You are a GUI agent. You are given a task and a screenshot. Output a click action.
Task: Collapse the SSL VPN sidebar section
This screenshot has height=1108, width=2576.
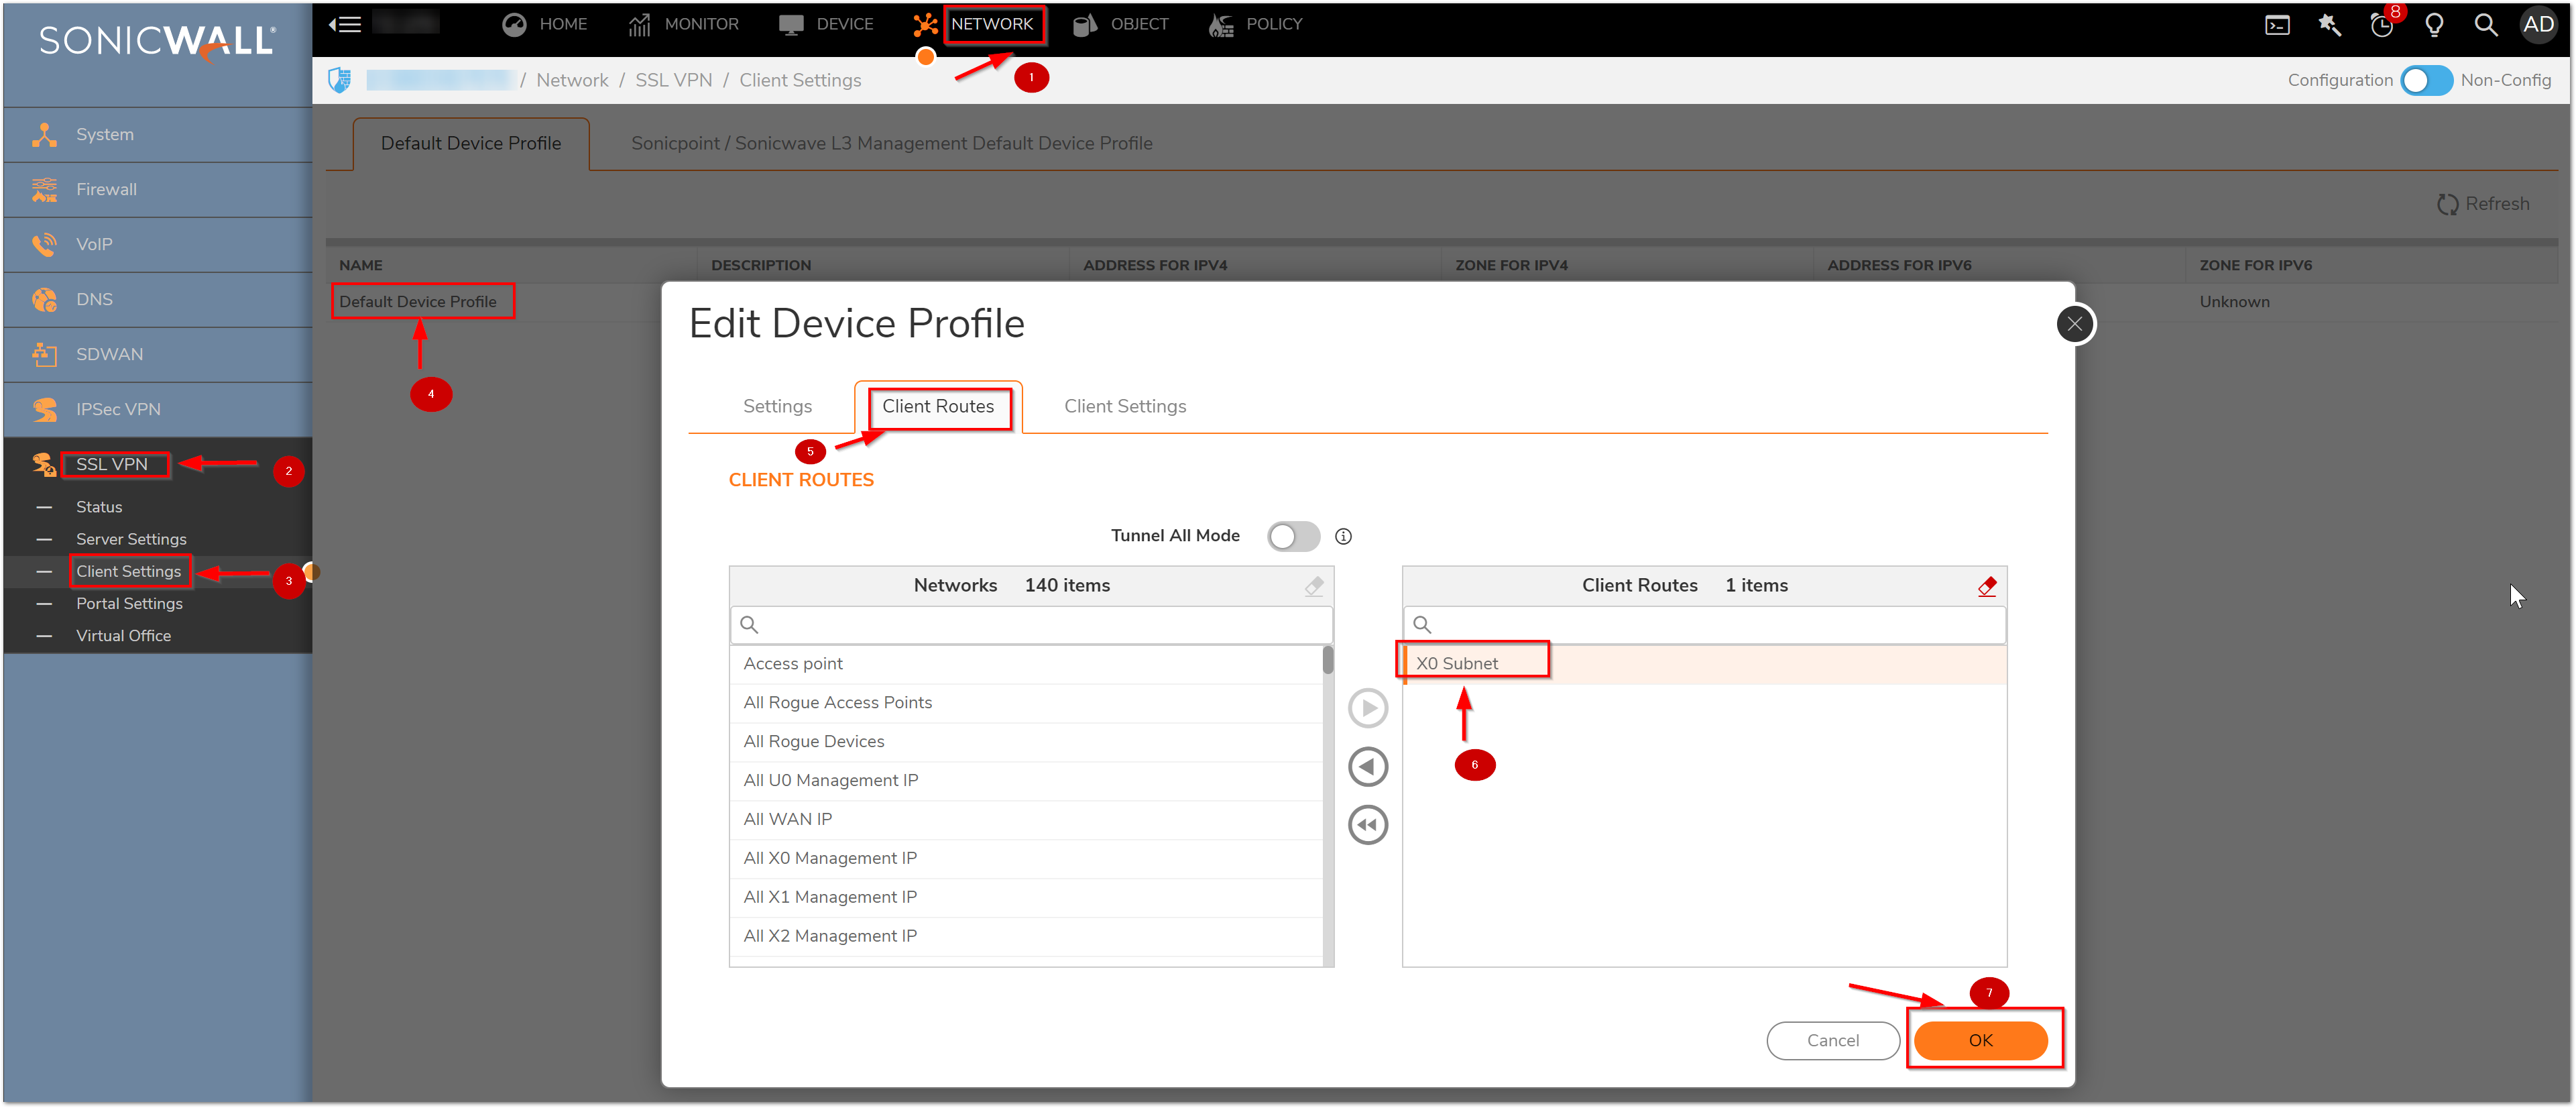112,464
